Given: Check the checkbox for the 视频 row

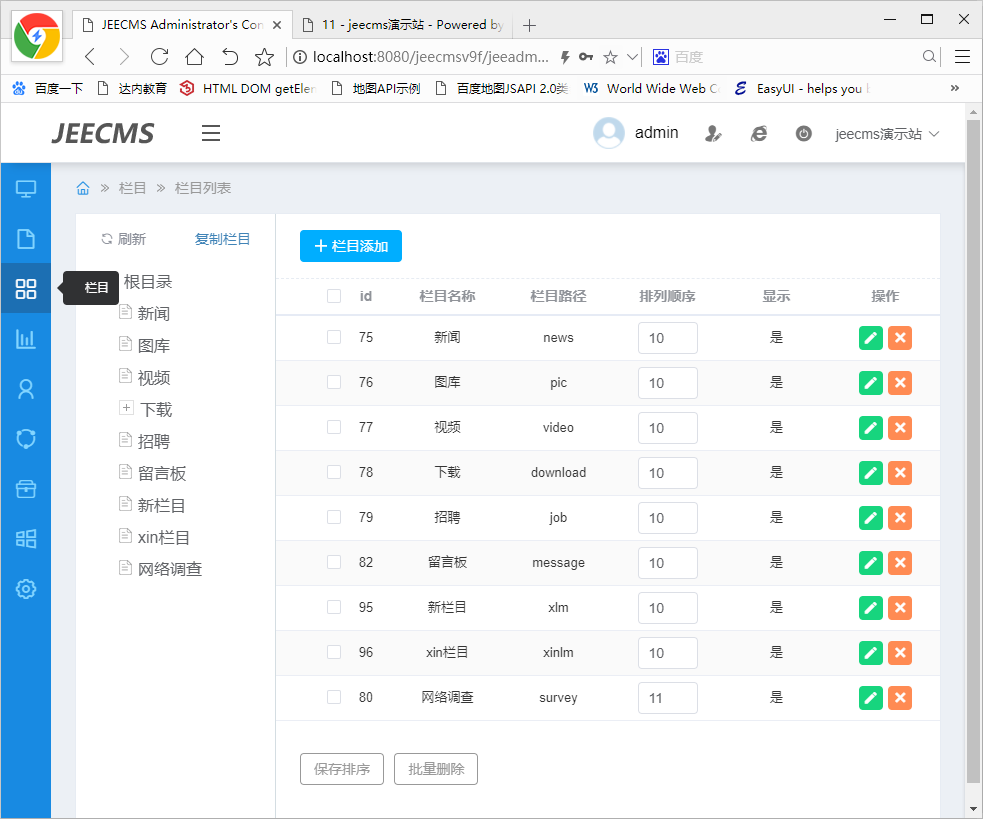Looking at the screenshot, I should point(334,427).
